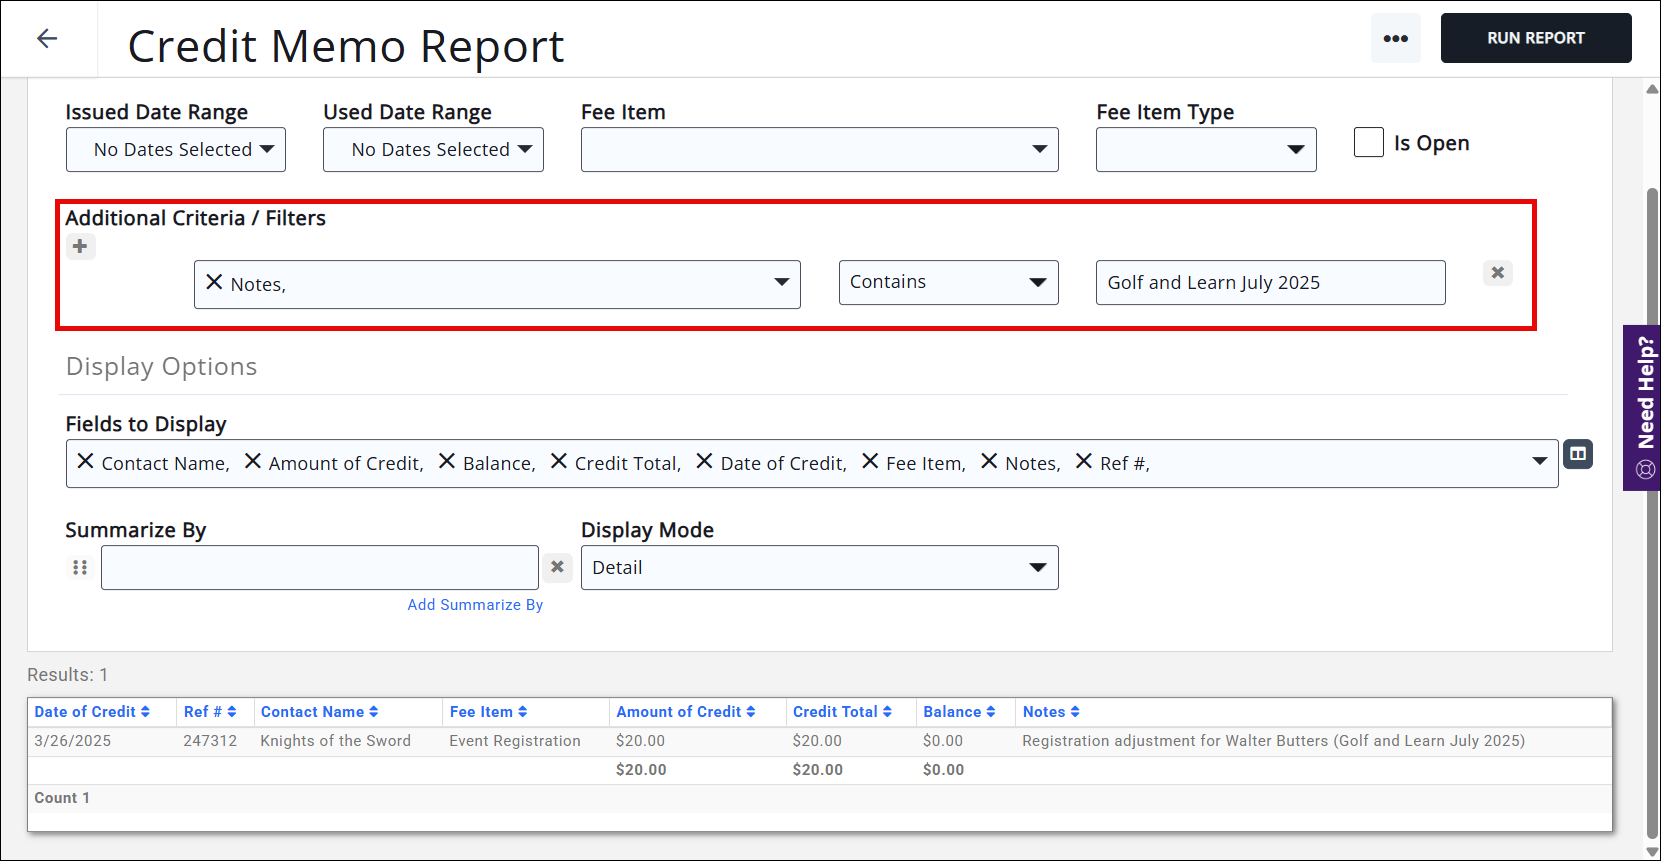Remove Notes tag from criteria field
This screenshot has width=1661, height=861.
tap(214, 283)
